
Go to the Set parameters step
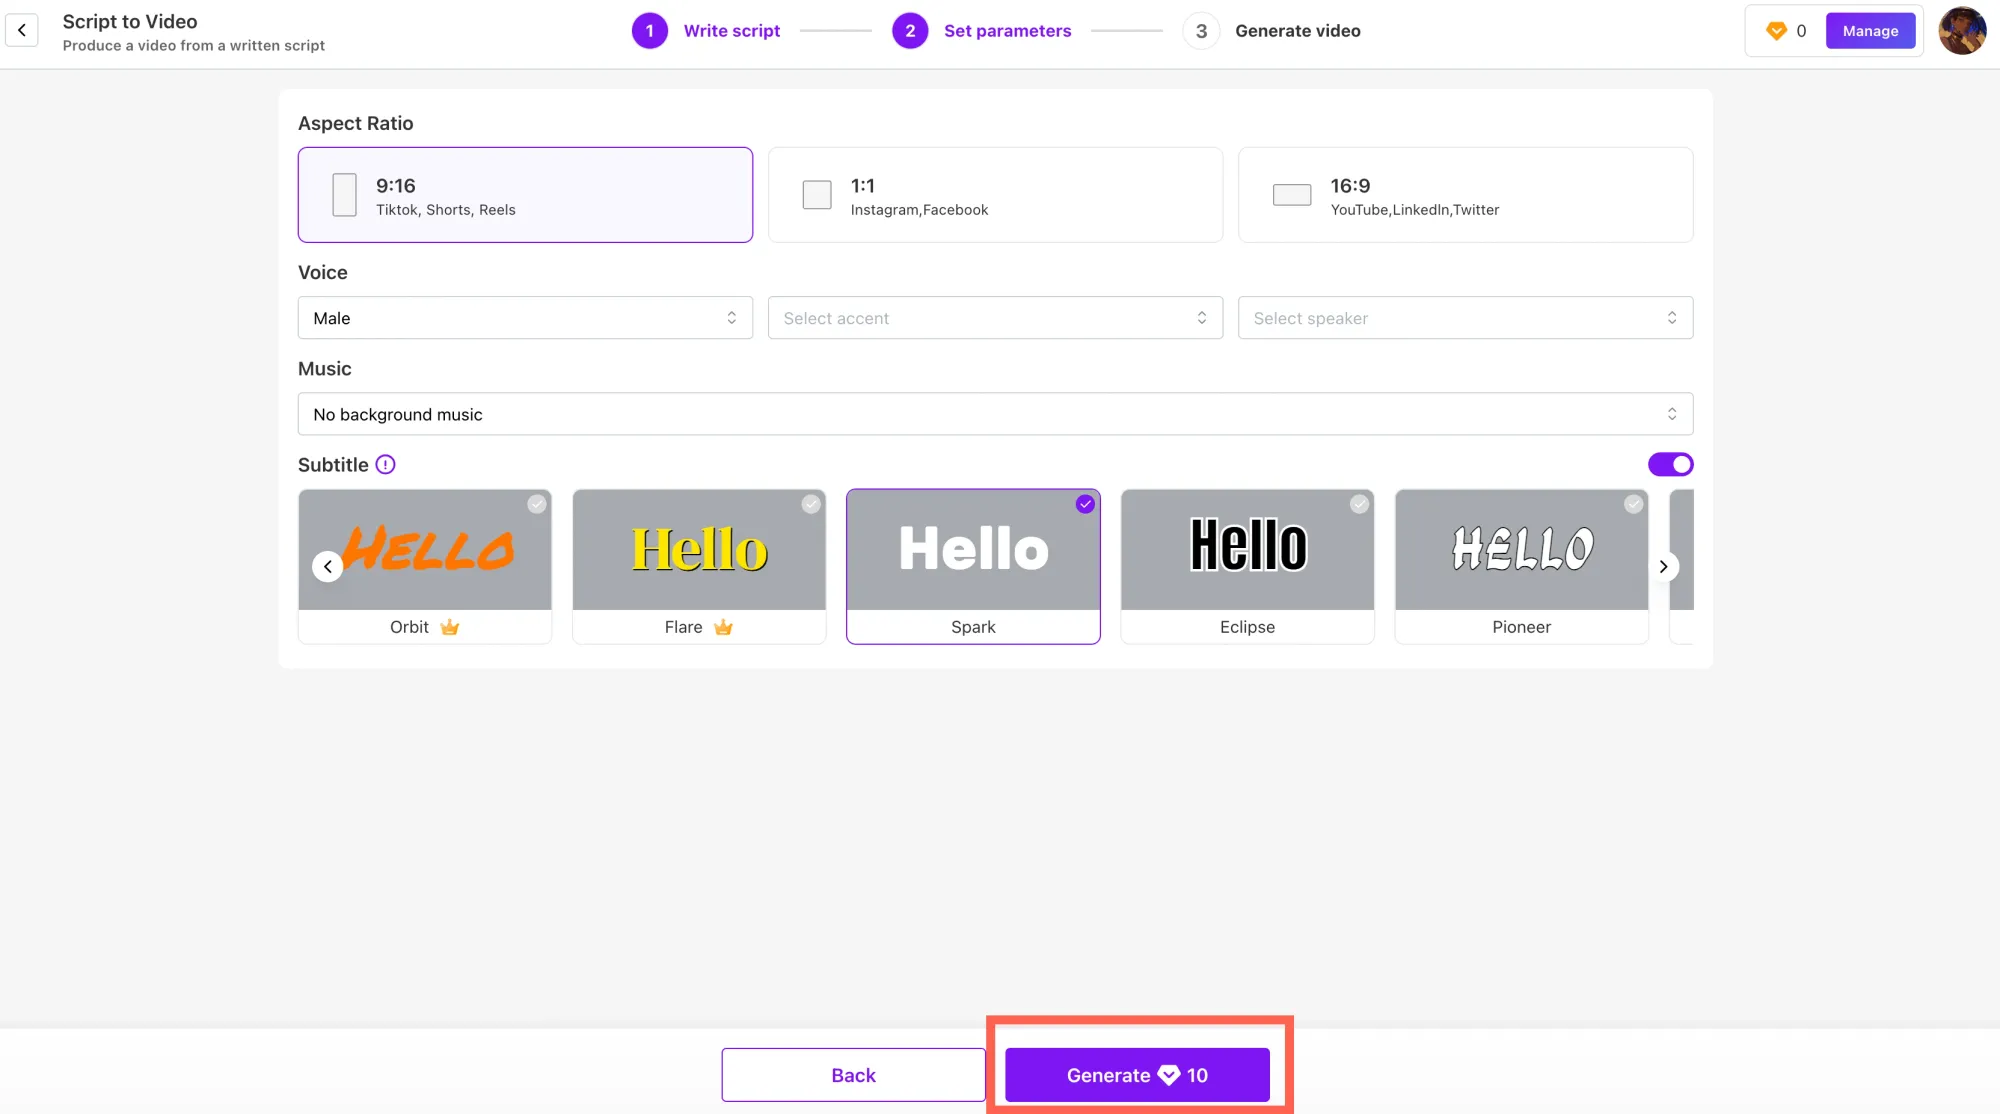[1007, 31]
